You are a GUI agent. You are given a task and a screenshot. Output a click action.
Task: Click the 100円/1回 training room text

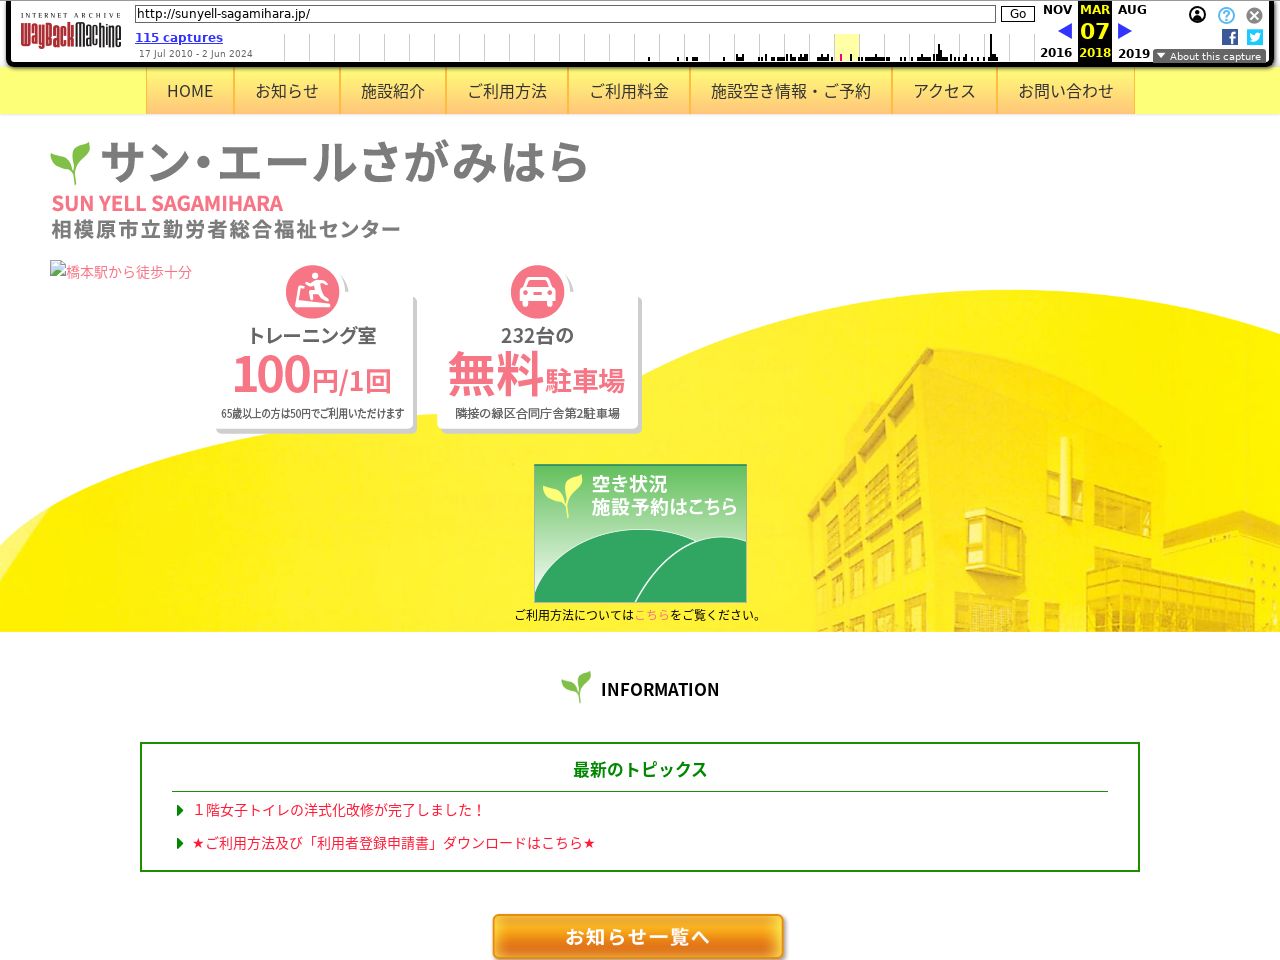[312, 376]
